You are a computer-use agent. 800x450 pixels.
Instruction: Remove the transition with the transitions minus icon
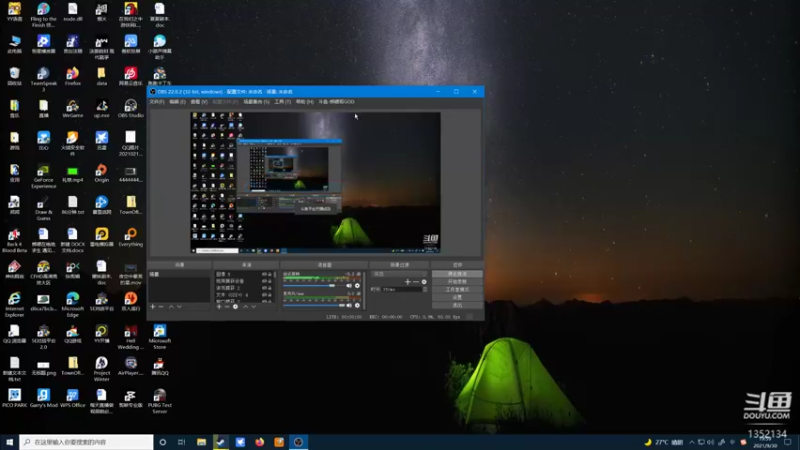pos(416,282)
